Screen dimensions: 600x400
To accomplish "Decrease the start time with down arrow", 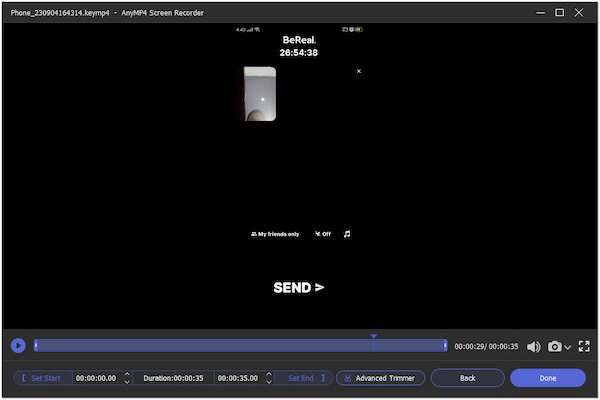I will pyautogui.click(x=127, y=382).
